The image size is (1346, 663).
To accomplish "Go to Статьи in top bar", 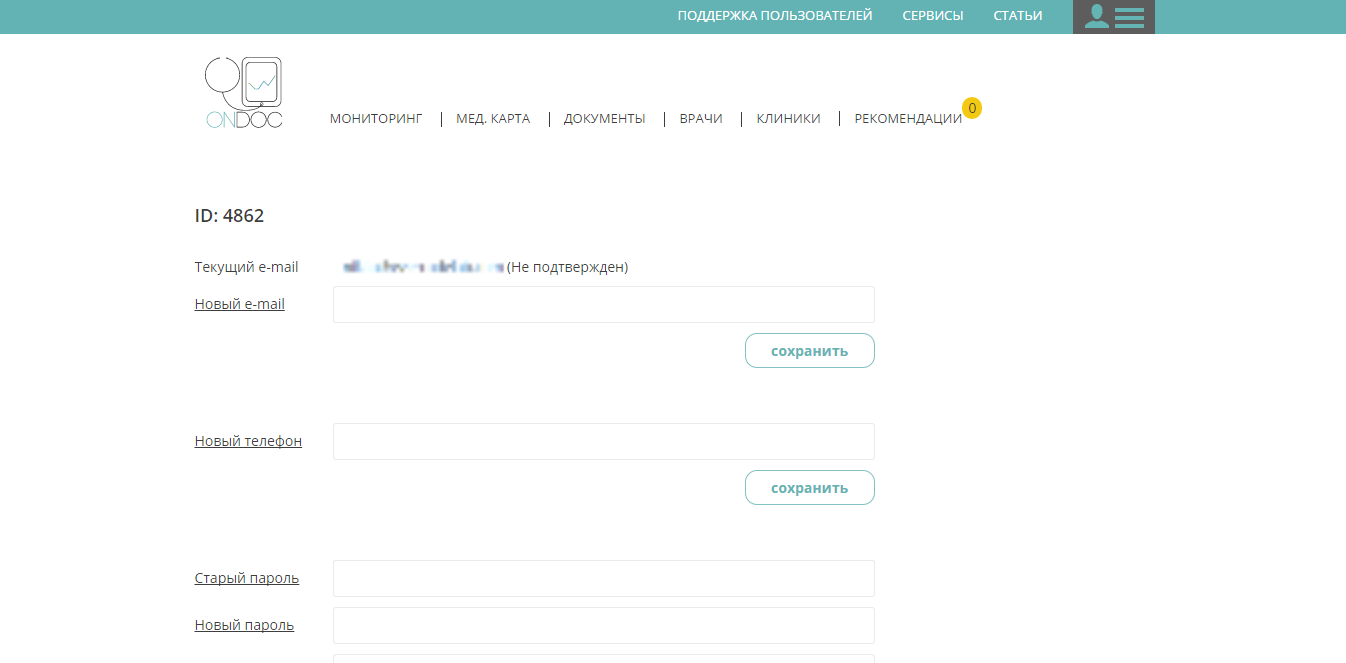I will click(1017, 16).
